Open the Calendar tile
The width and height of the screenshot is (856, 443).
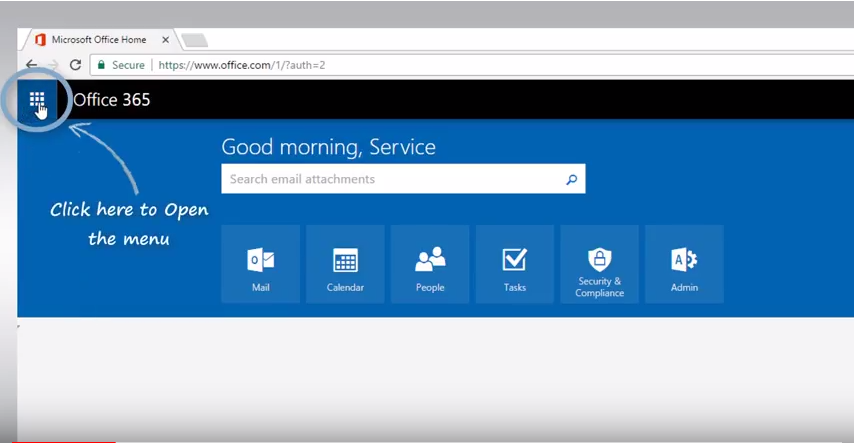pyautogui.click(x=345, y=264)
